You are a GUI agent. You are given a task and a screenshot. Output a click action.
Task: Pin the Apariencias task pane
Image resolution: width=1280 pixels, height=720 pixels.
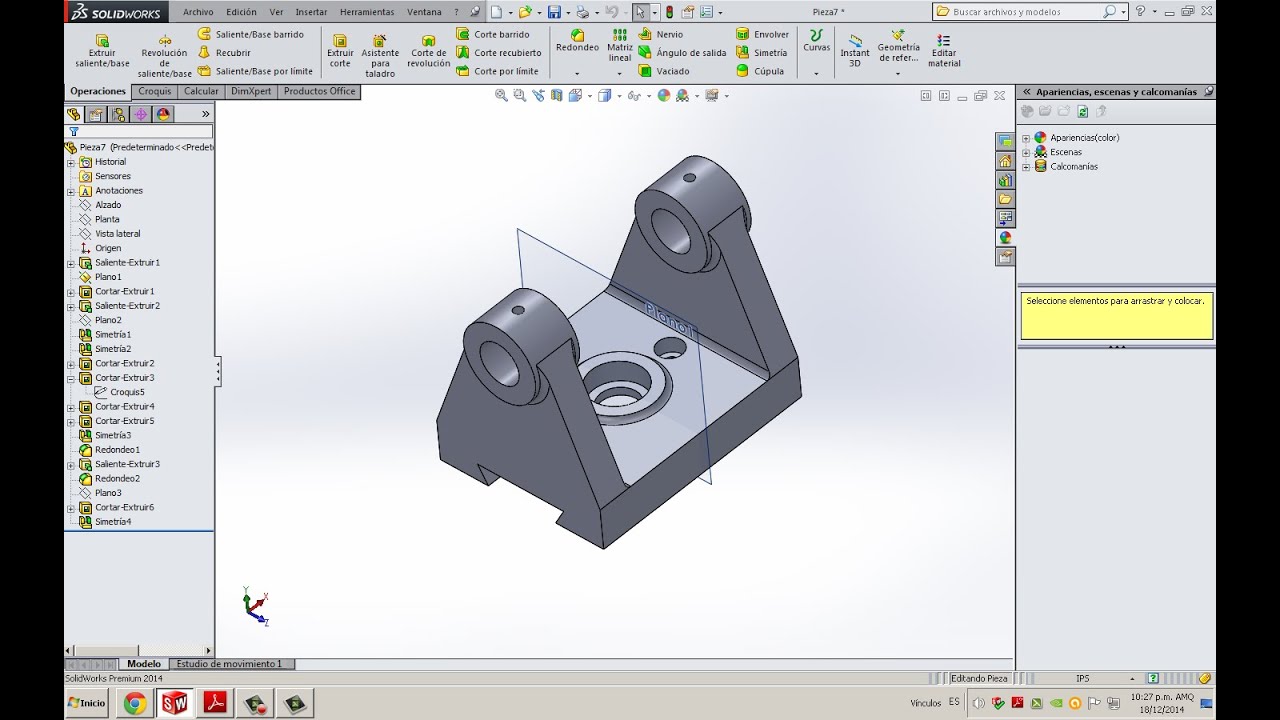[1208, 91]
